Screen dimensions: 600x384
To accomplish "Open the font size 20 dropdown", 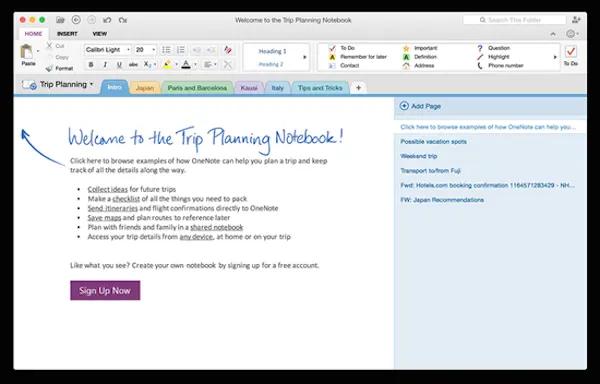I will click(x=146, y=50).
